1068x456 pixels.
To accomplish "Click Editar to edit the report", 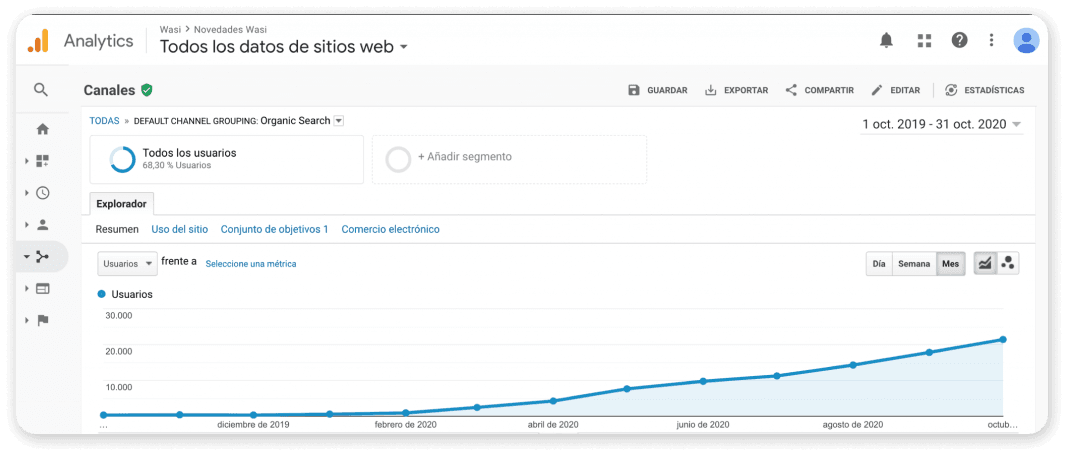I will [896, 90].
